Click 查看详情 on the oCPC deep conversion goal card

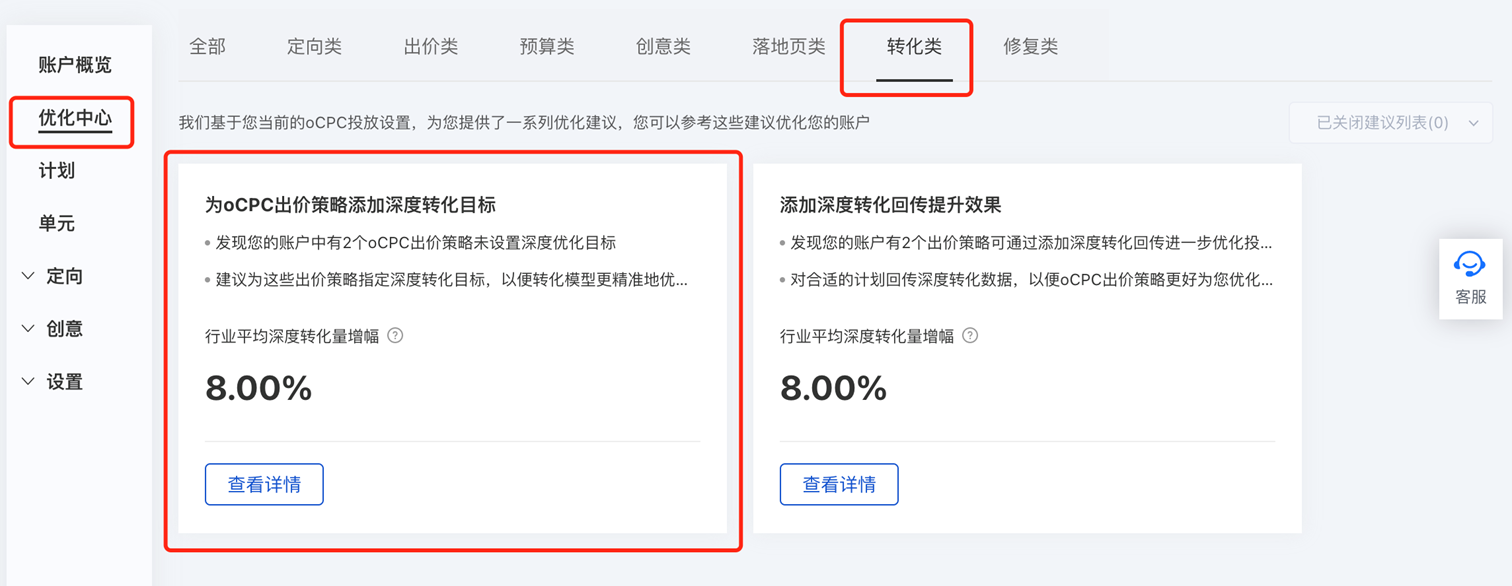(x=264, y=485)
